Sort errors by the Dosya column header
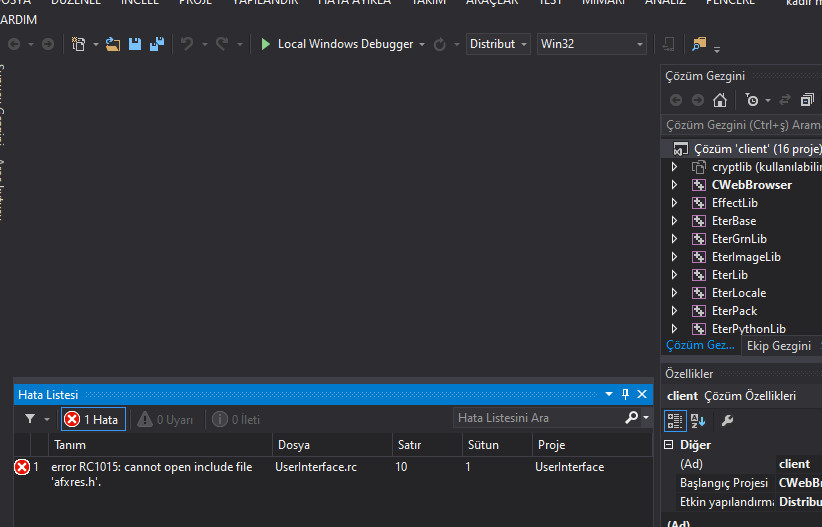Image resolution: width=822 pixels, height=527 pixels. [332, 445]
